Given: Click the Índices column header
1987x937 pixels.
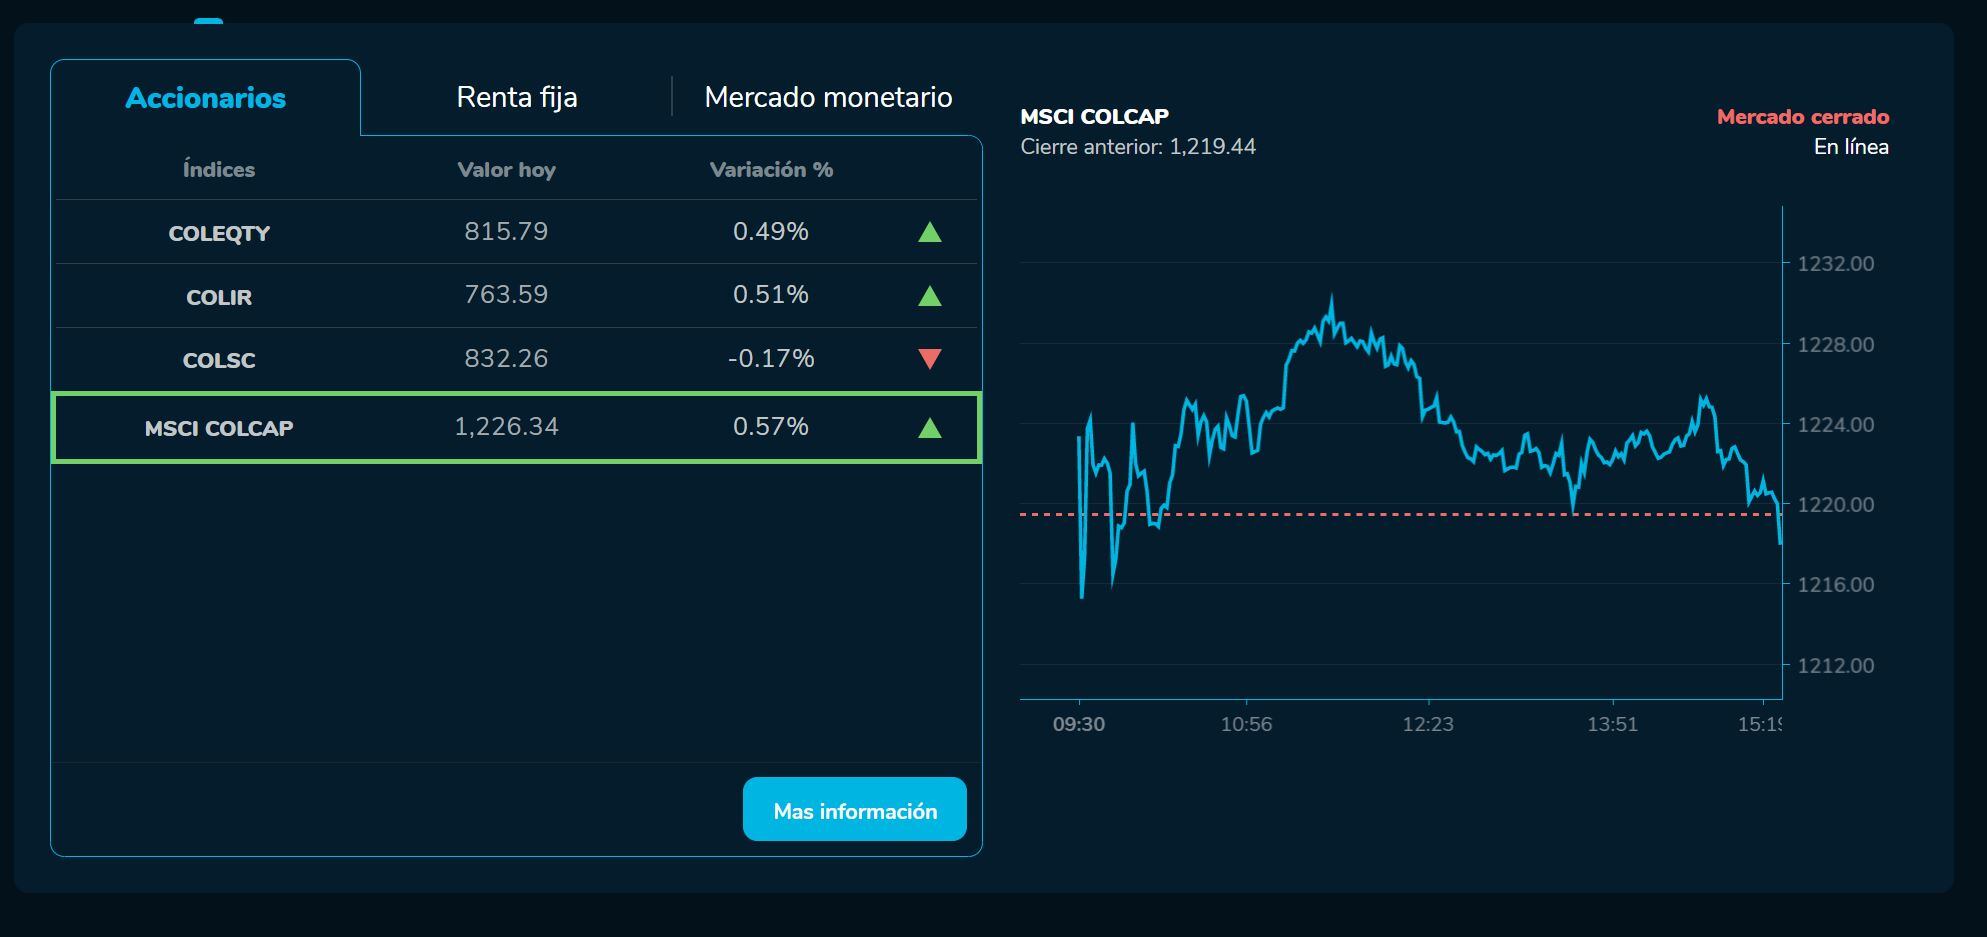Looking at the screenshot, I should pos(219,170).
